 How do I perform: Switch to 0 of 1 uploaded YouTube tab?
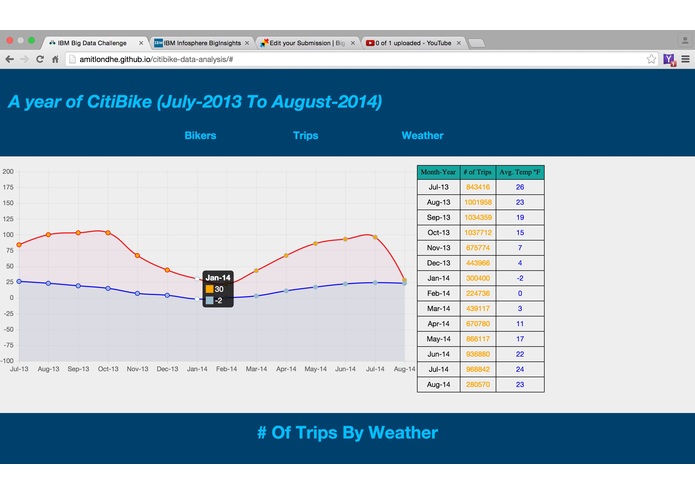point(413,43)
